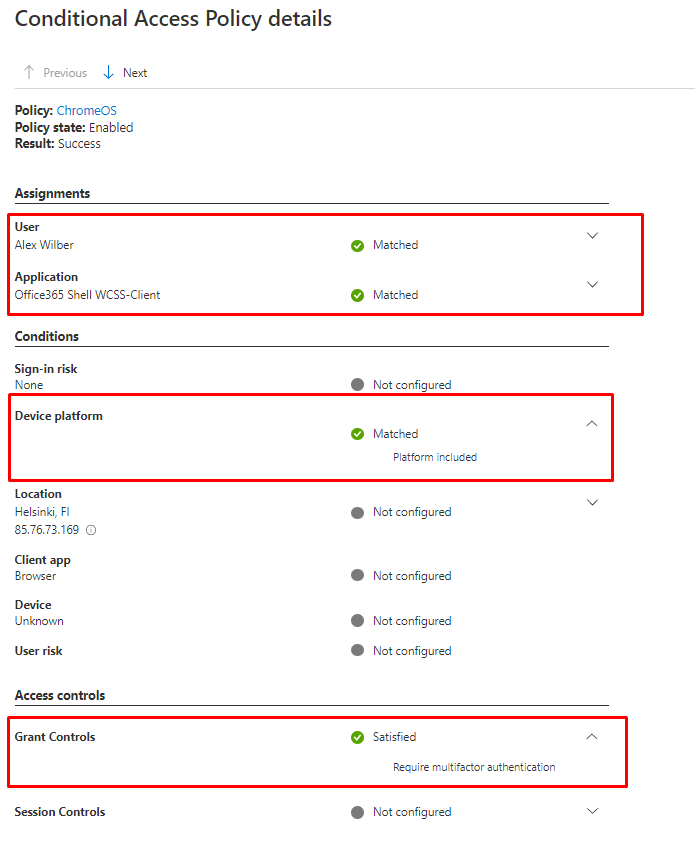Click the green Matched checkmark for Application

[x=357, y=295]
